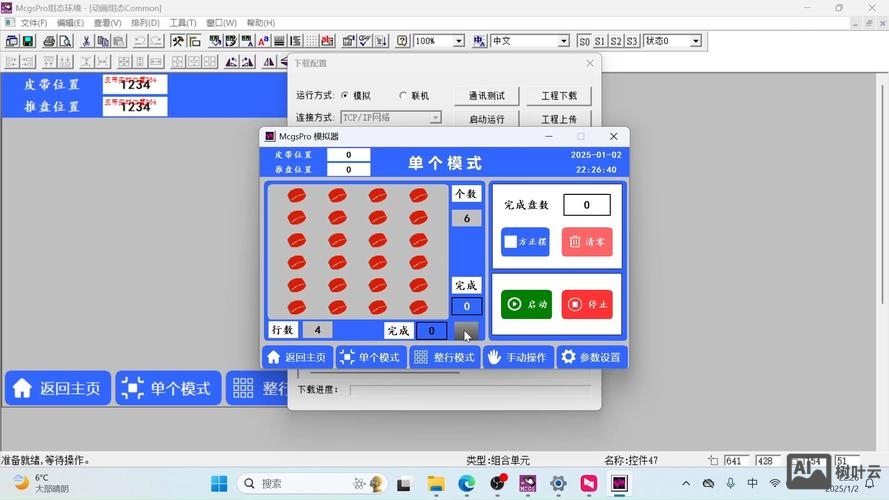
Task: Click the red 'ab' text label icon
Action: coord(327,41)
